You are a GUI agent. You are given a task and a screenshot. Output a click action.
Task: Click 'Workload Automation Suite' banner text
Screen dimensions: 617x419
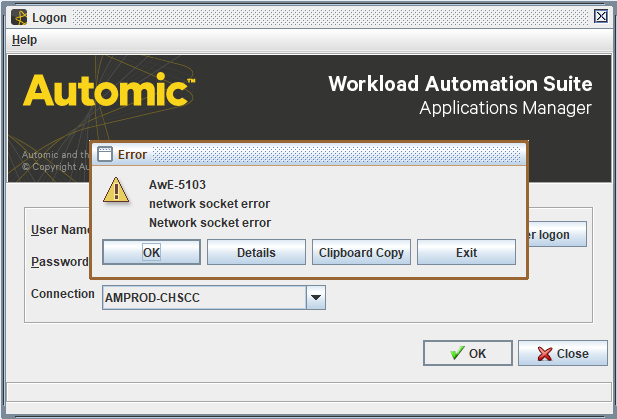(x=460, y=84)
